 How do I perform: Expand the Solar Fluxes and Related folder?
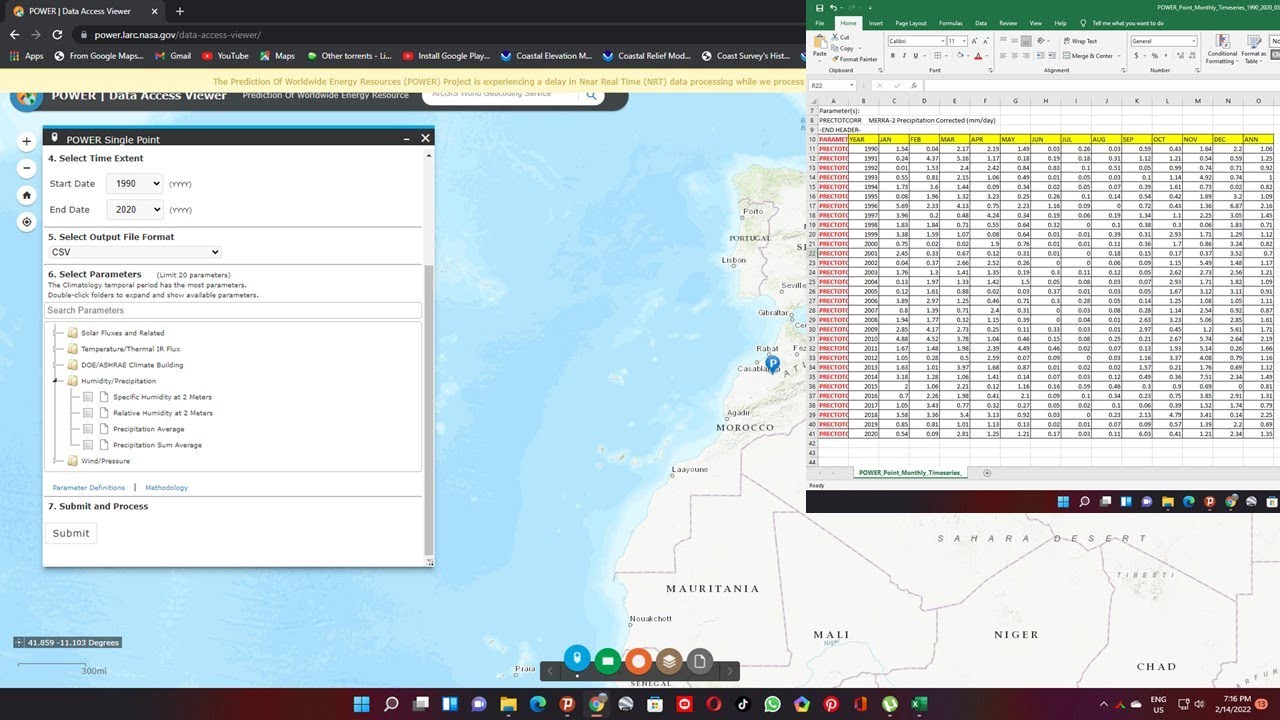point(56,333)
